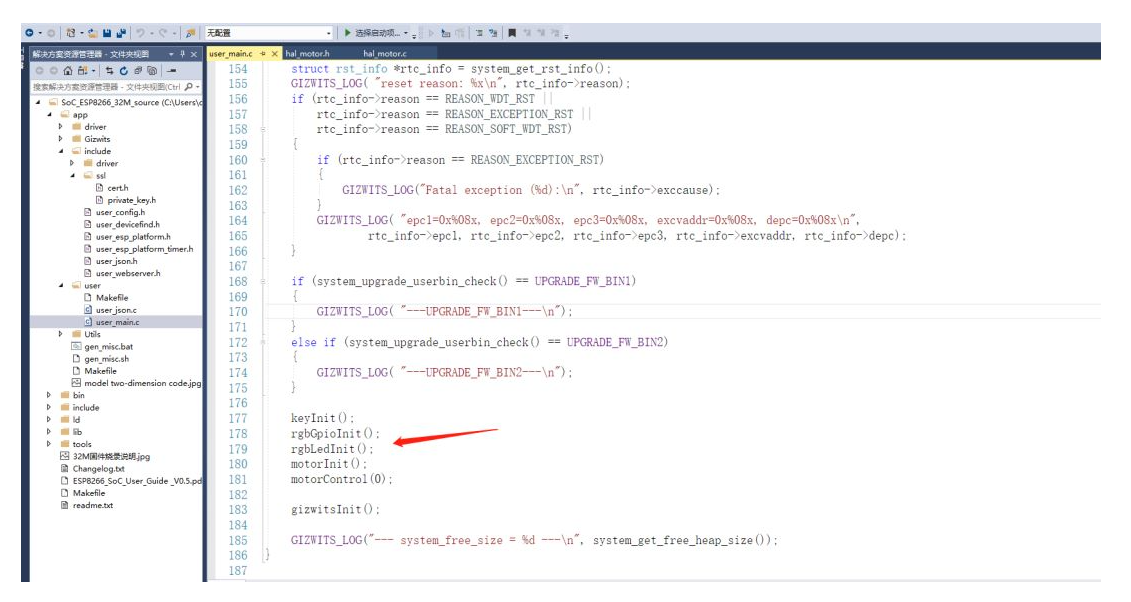Click the Sync with Active Document icon

click(109, 71)
